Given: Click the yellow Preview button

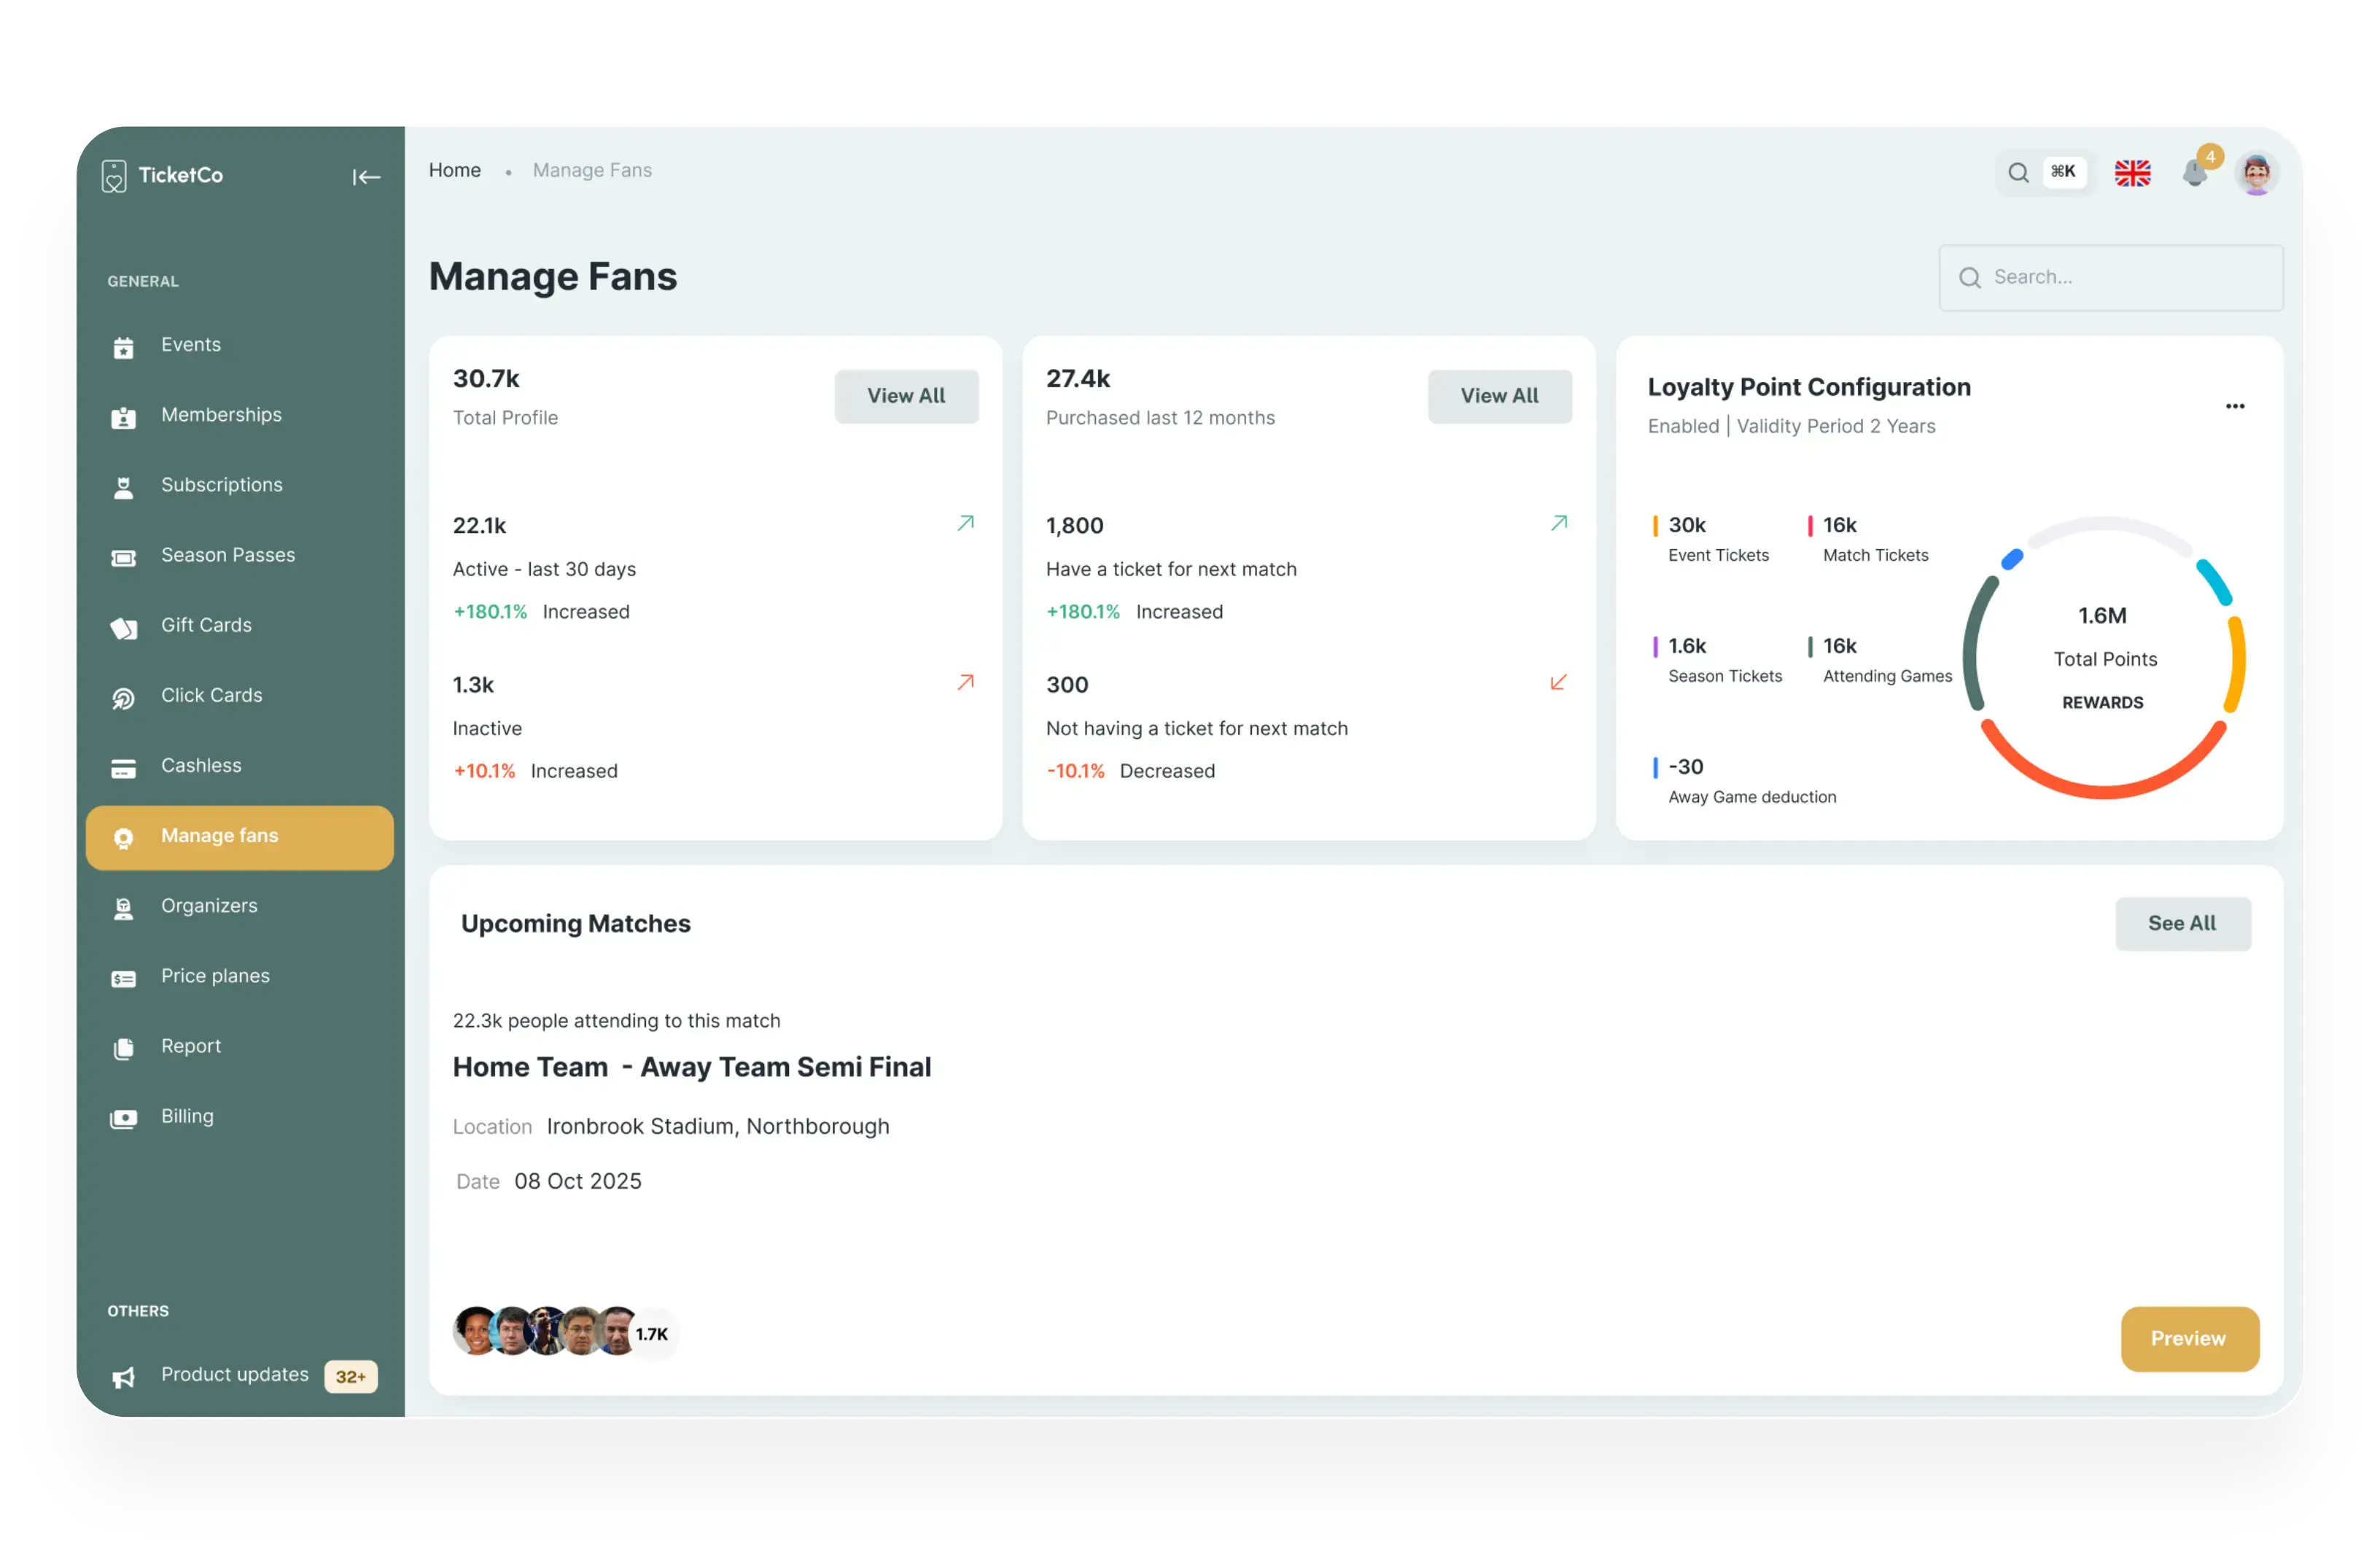Looking at the screenshot, I should point(2189,1338).
